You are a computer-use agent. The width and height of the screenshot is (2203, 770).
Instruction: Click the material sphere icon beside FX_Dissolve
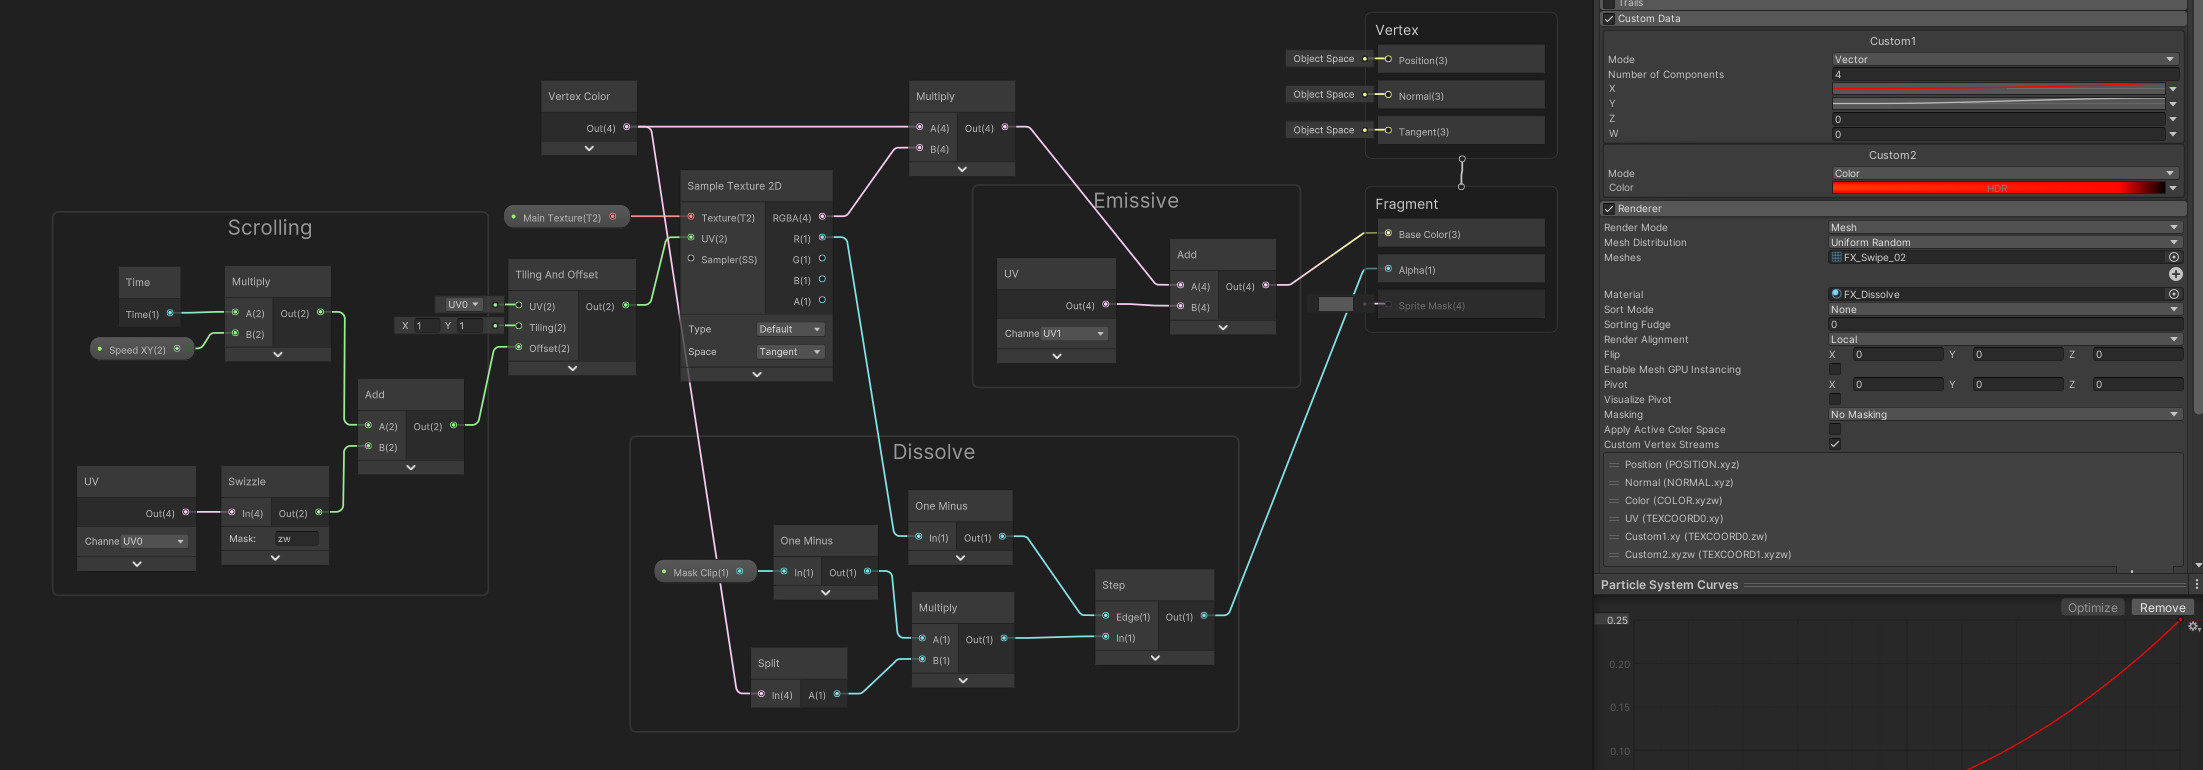1836,294
